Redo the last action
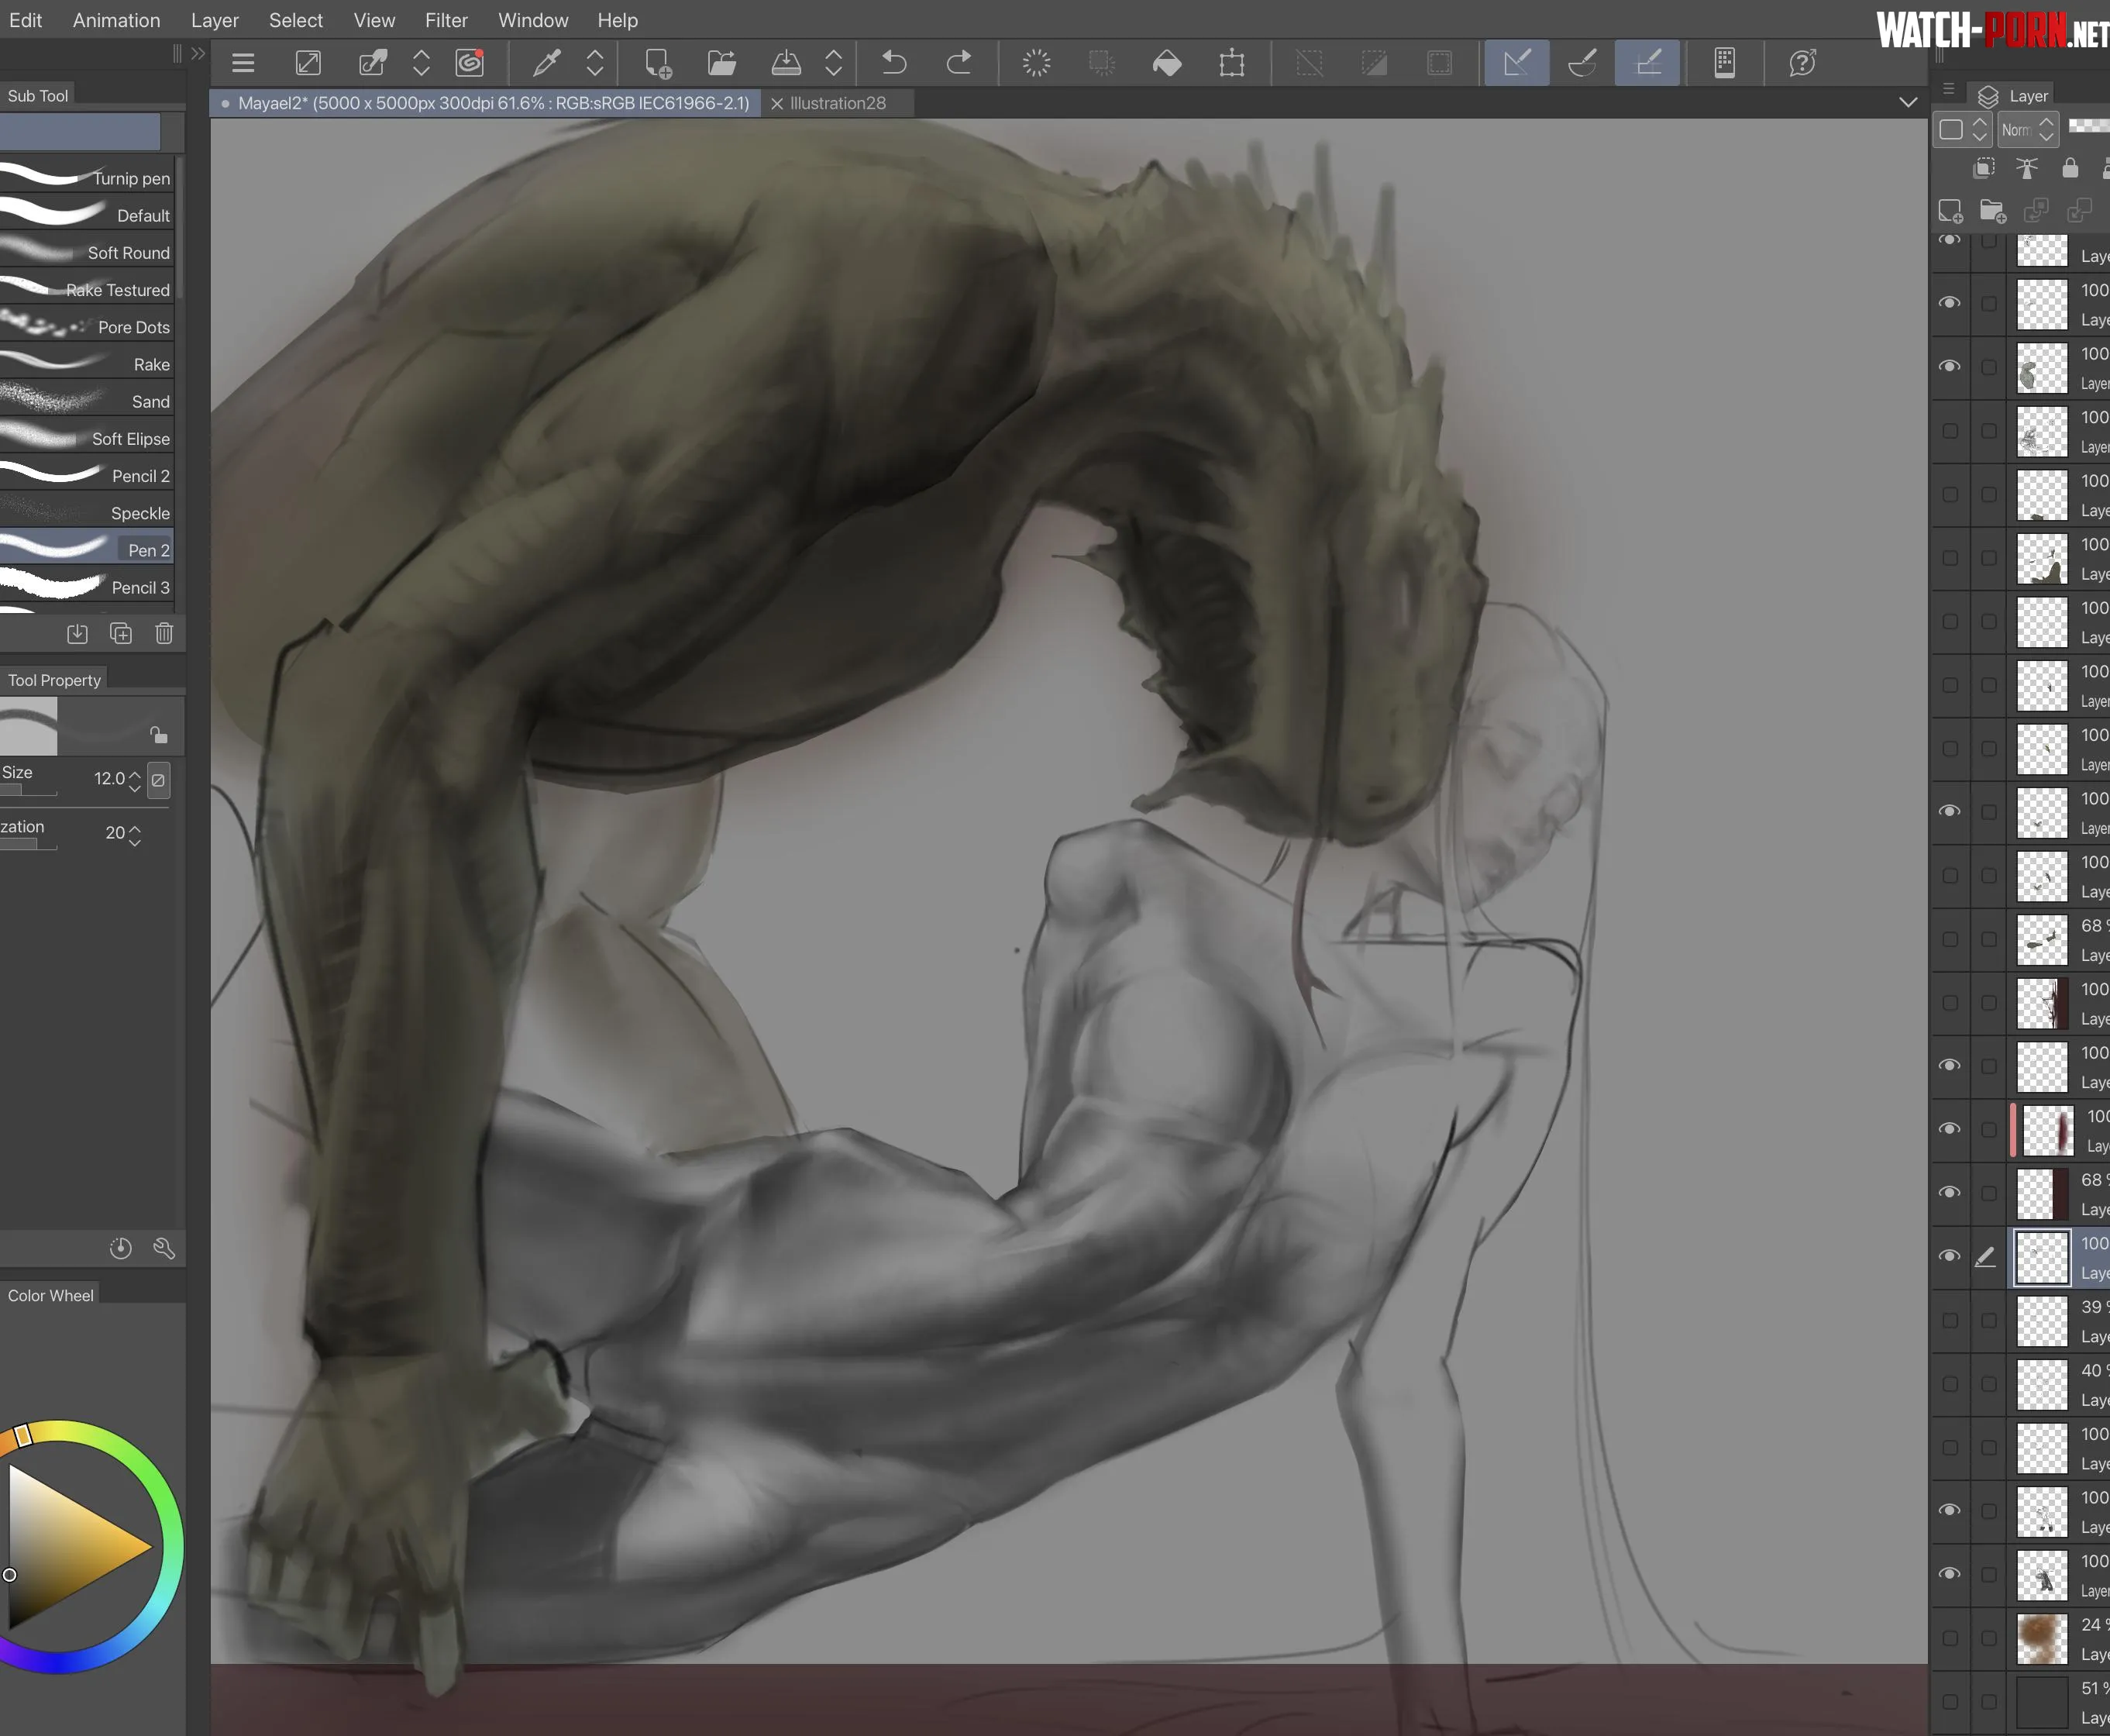 tap(960, 62)
